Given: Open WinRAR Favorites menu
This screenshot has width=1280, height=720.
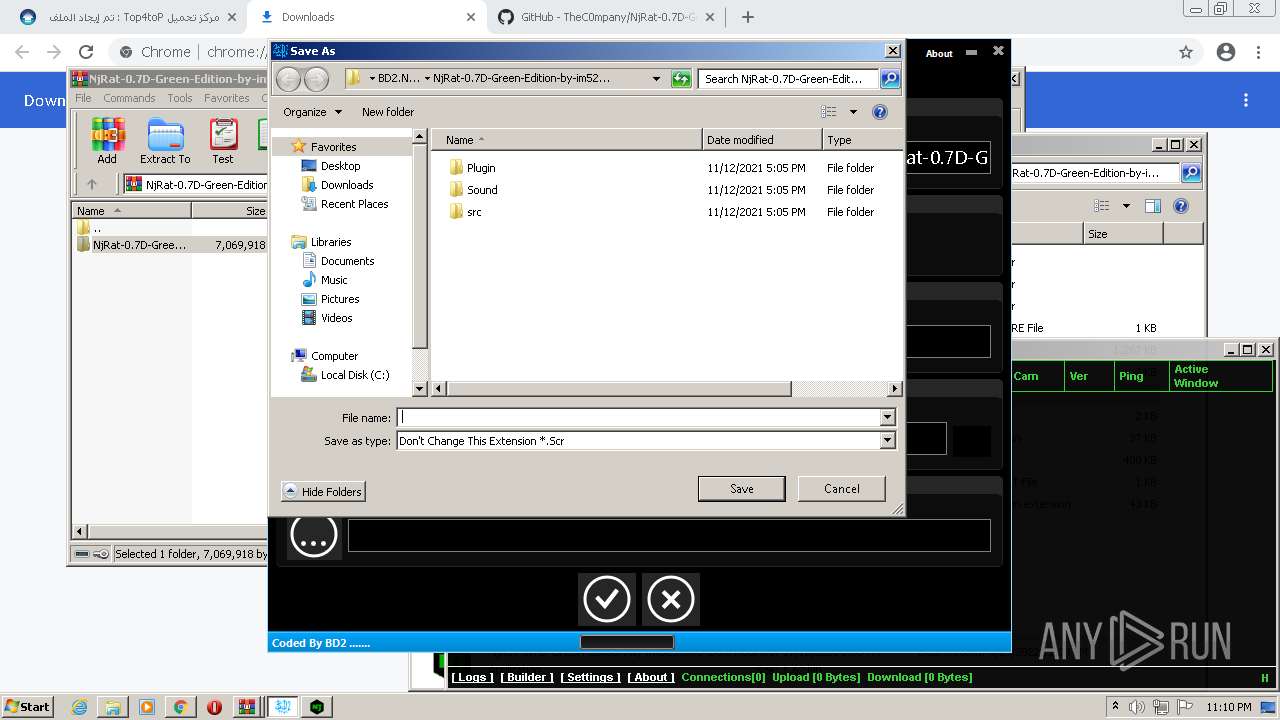Looking at the screenshot, I should 227,98.
